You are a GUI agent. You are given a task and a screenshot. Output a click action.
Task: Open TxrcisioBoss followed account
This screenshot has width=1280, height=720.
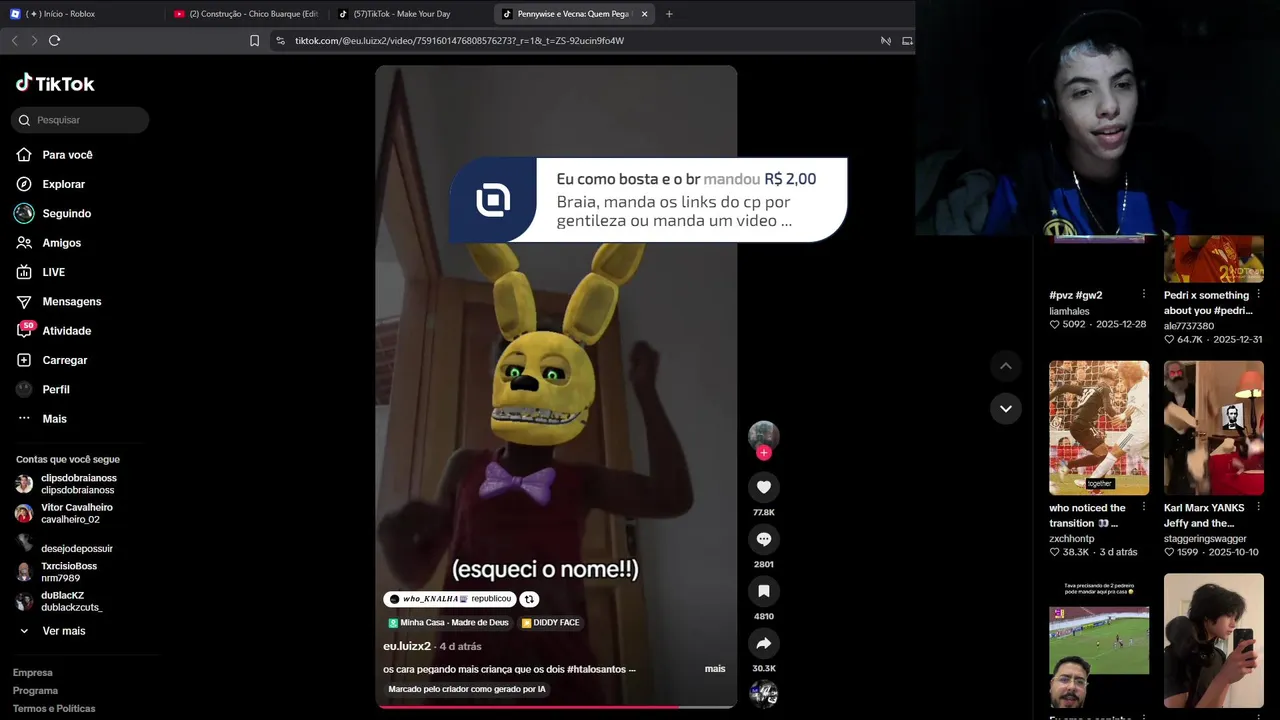[x=68, y=572]
